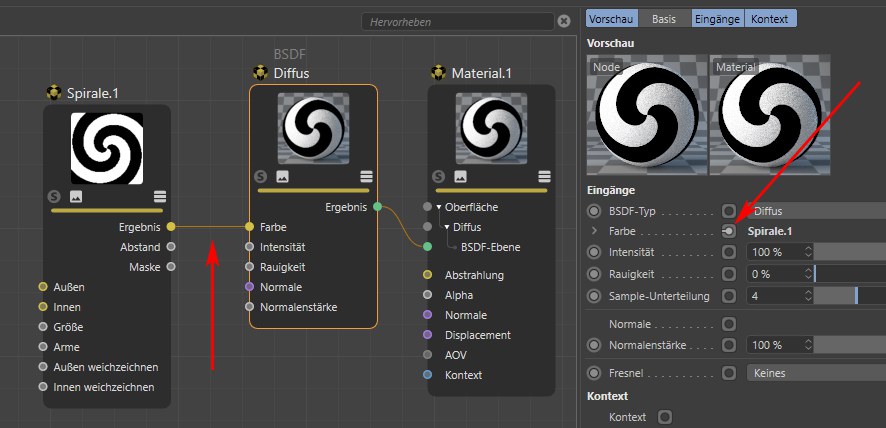Click the preview image icon on Diffus node
Image resolution: width=886 pixels, height=428 pixels.
(x=281, y=176)
